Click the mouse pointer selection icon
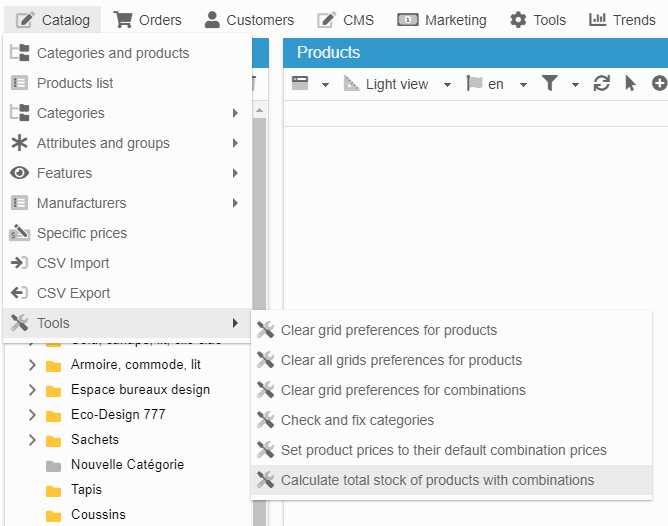This screenshot has height=526, width=668. tap(630, 84)
